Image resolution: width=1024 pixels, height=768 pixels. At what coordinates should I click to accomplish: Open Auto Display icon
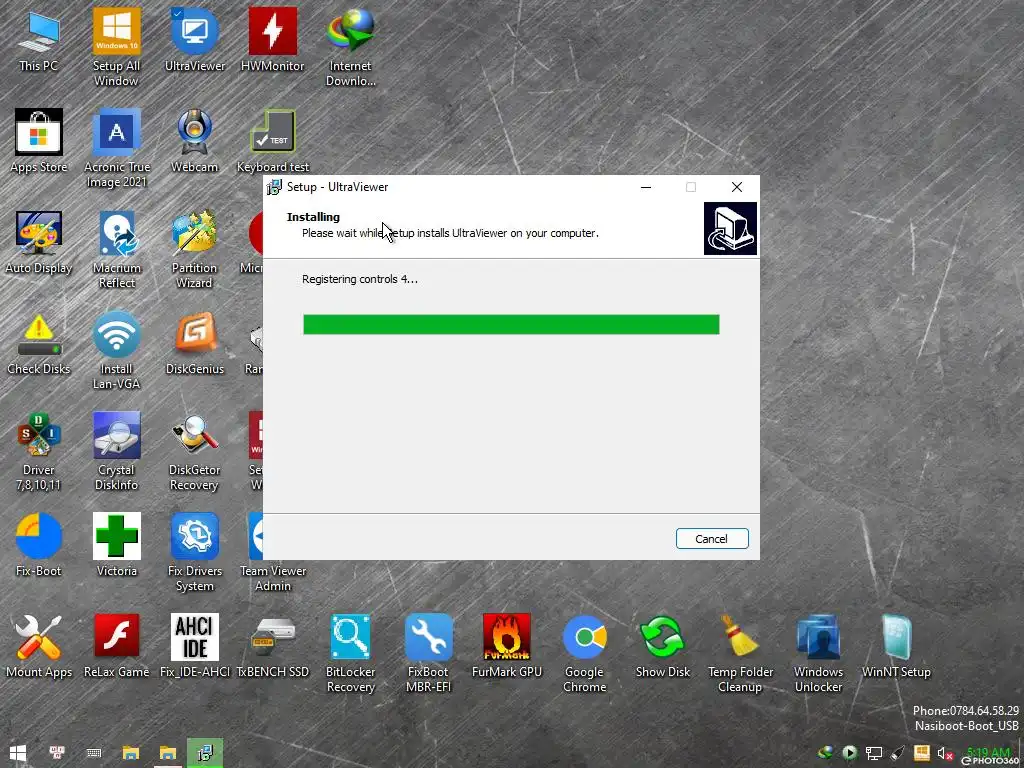pos(39,243)
